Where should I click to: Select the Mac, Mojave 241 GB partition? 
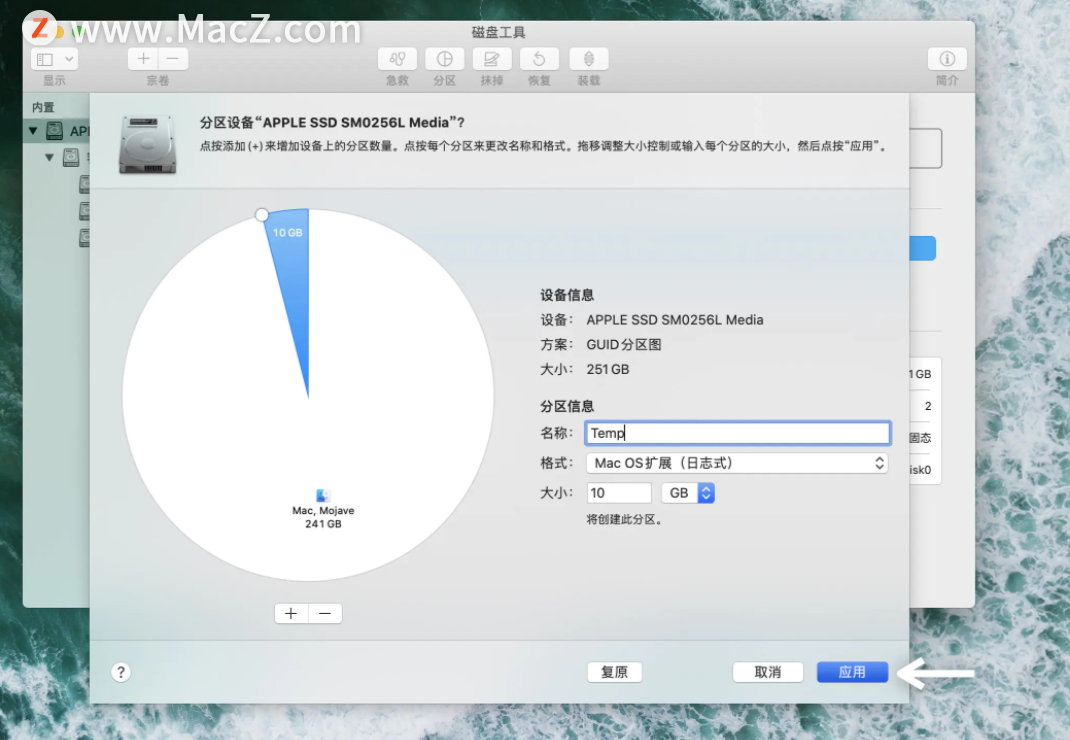pos(323,517)
